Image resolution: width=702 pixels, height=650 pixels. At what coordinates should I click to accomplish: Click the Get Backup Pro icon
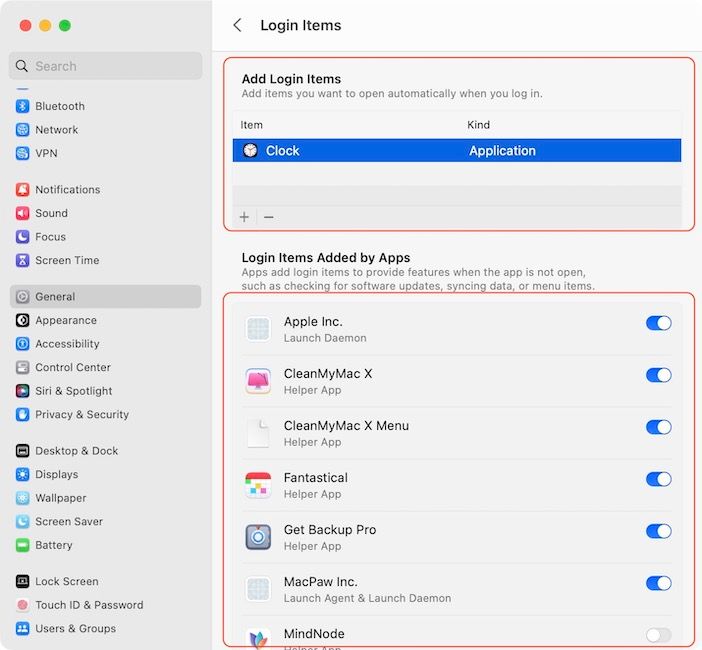[258, 537]
